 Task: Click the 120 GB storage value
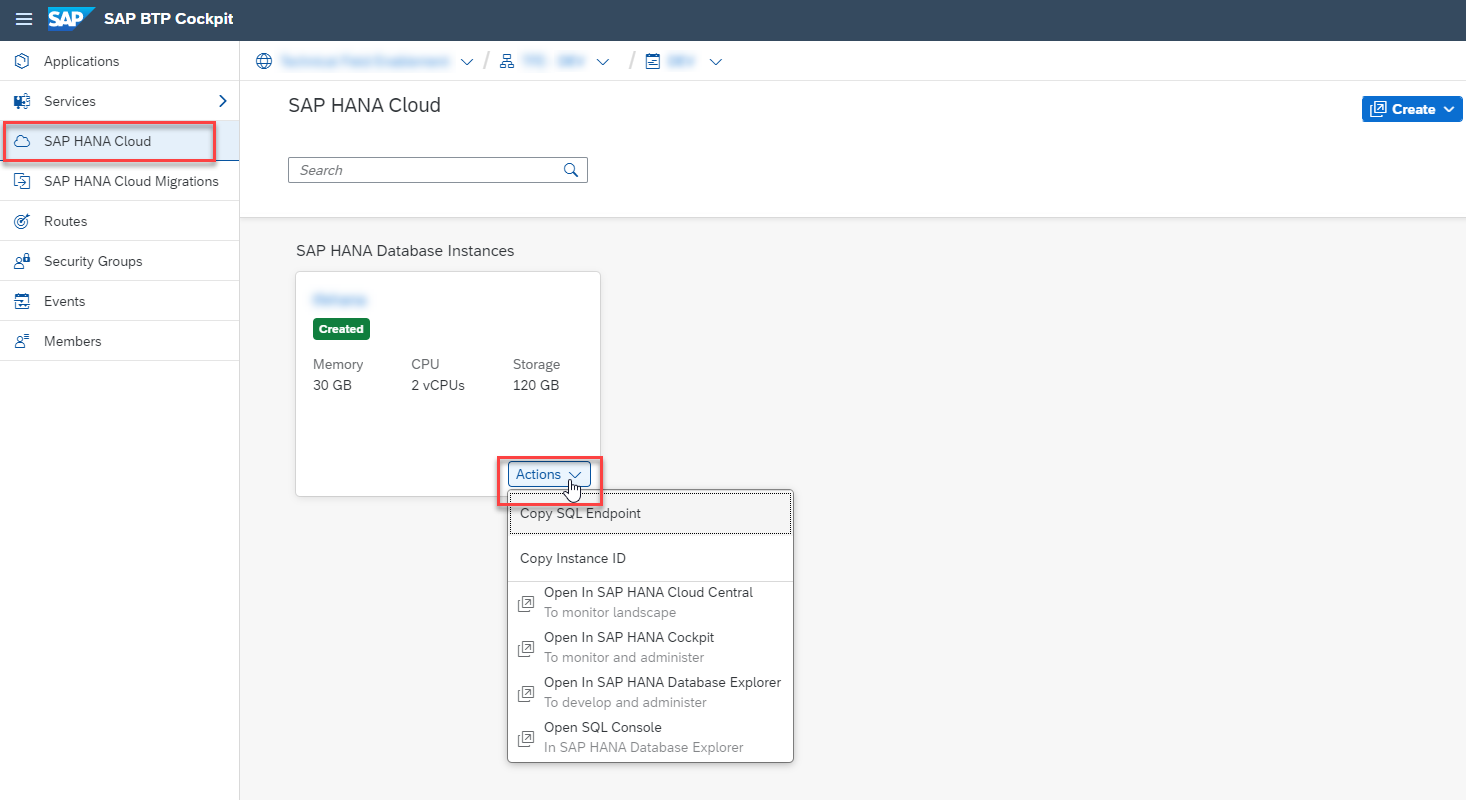pos(536,385)
